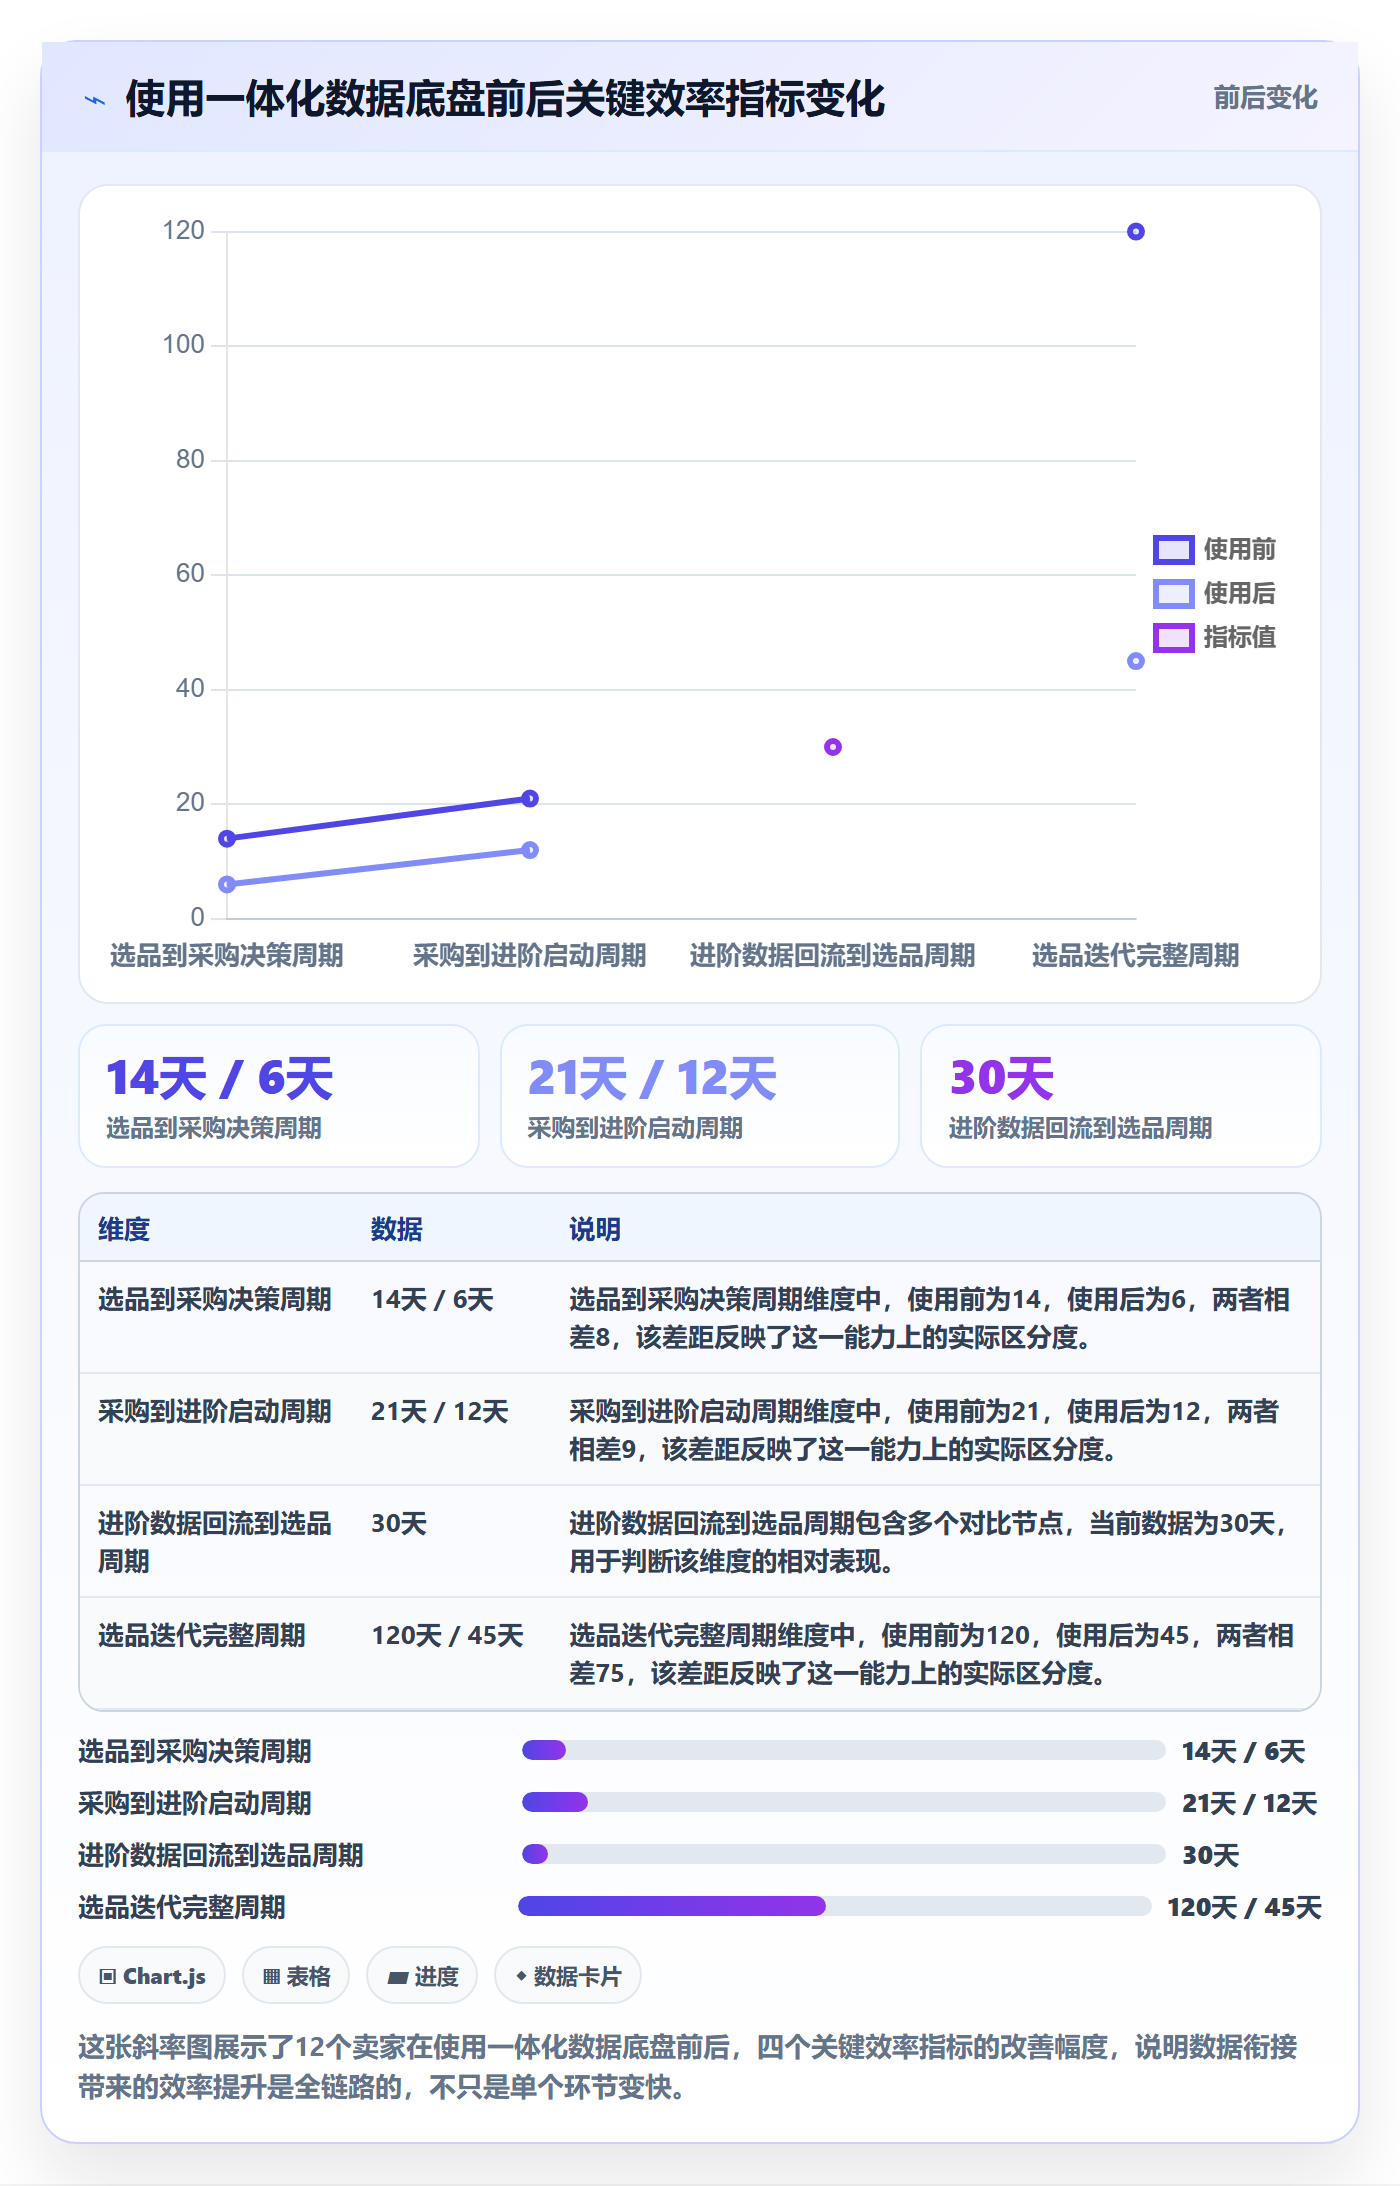Viewport: 1400px width, 2186px height.
Task: Click the lightning icon beside the chart title
Action: click(x=95, y=100)
